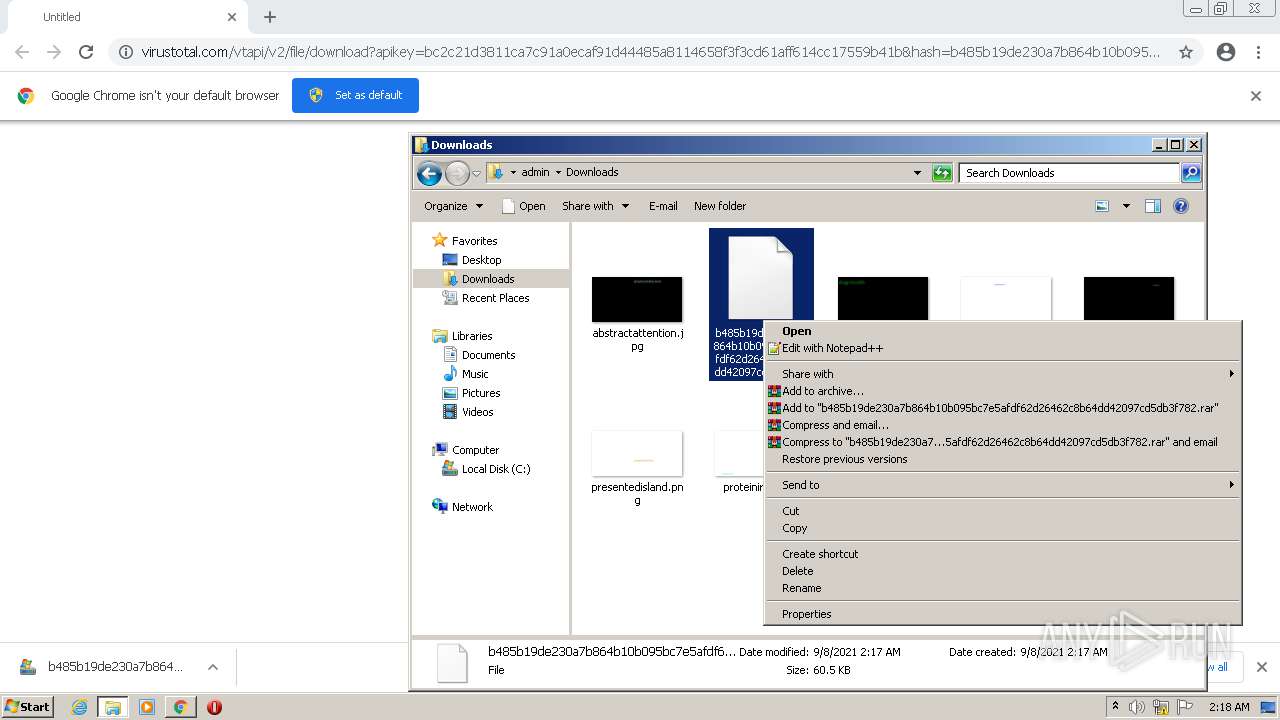The width and height of the screenshot is (1280, 720).
Task: Click the E-mail toolbar button
Action: tap(663, 206)
